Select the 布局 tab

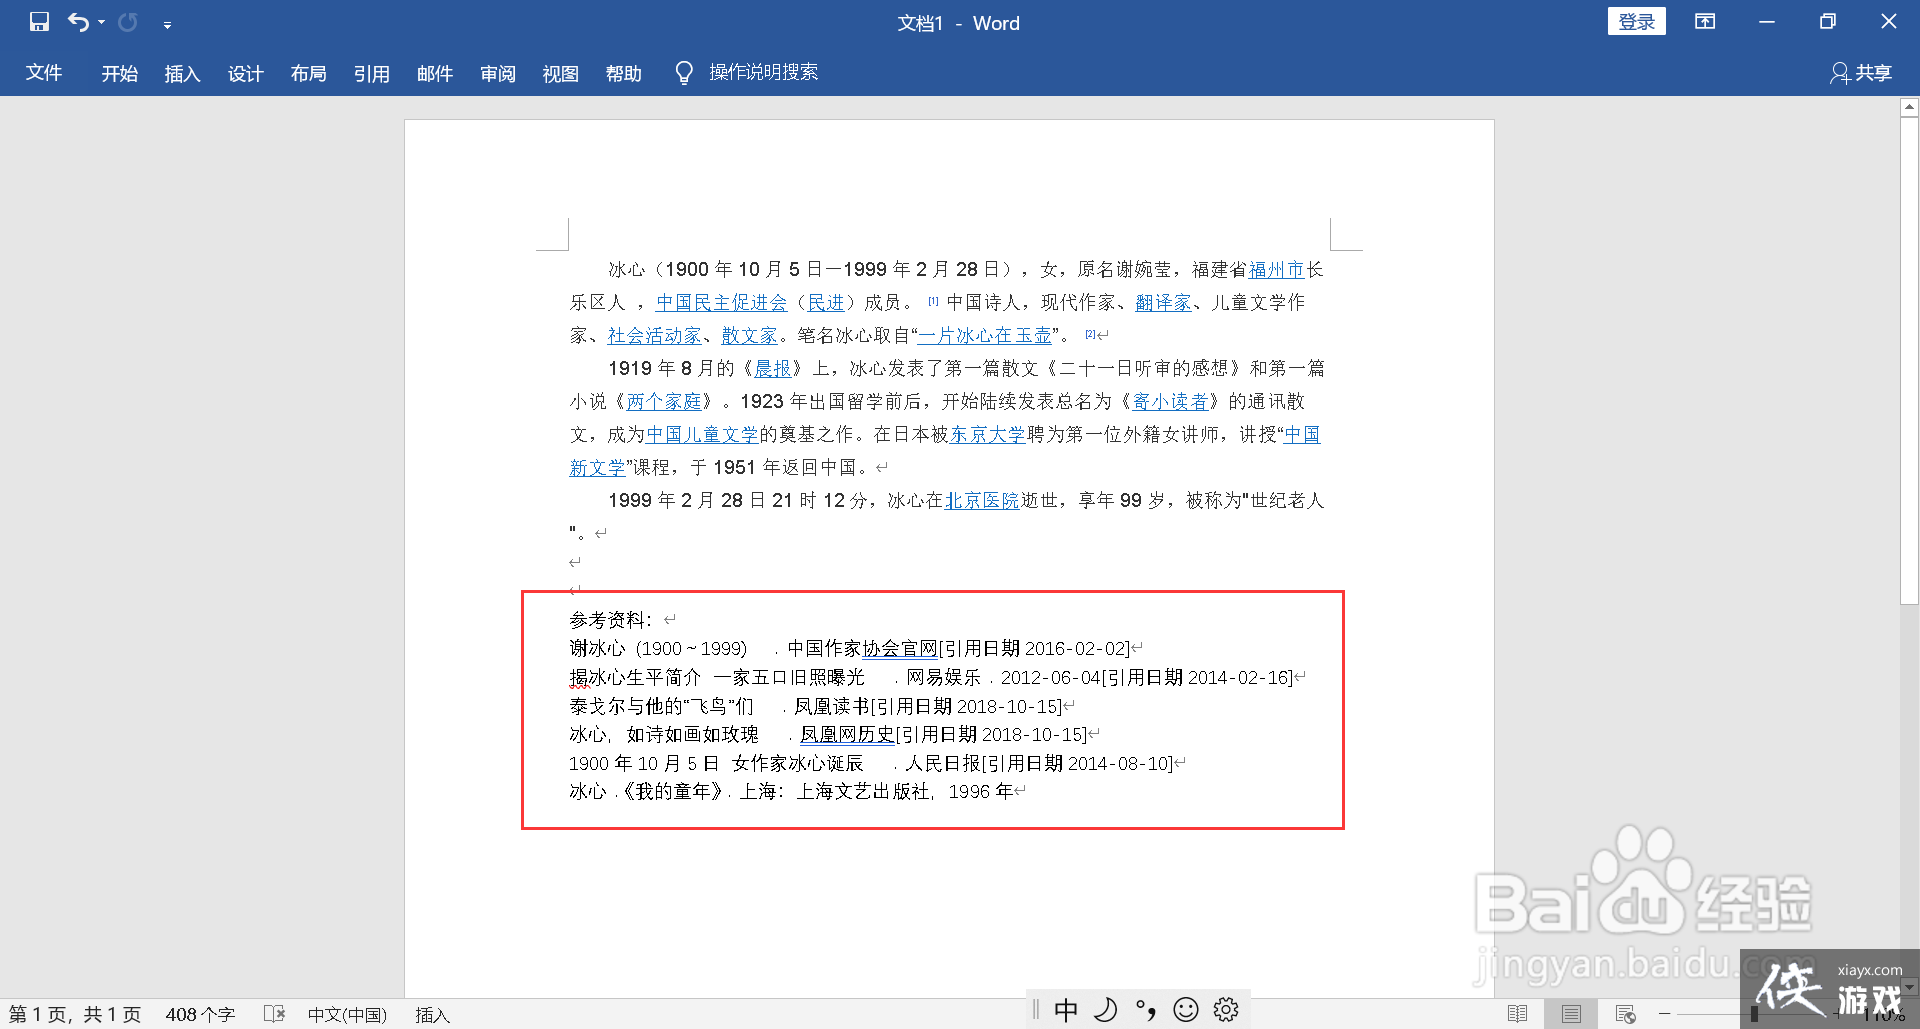point(308,73)
